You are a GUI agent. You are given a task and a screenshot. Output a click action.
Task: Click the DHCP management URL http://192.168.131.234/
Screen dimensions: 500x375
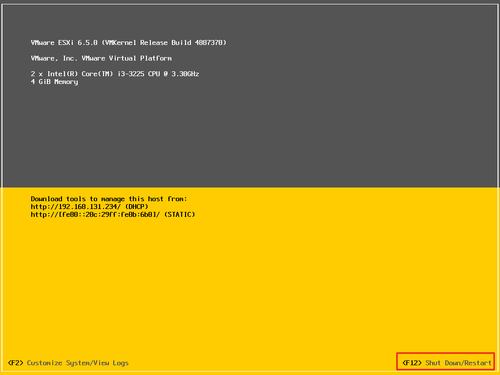pos(76,207)
